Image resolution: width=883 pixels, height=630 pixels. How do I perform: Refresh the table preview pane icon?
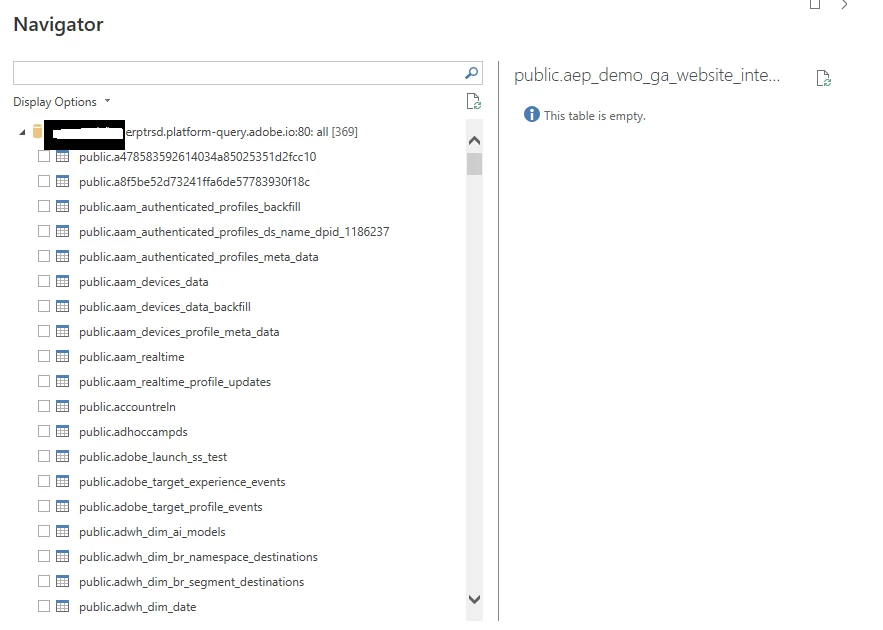[823, 78]
